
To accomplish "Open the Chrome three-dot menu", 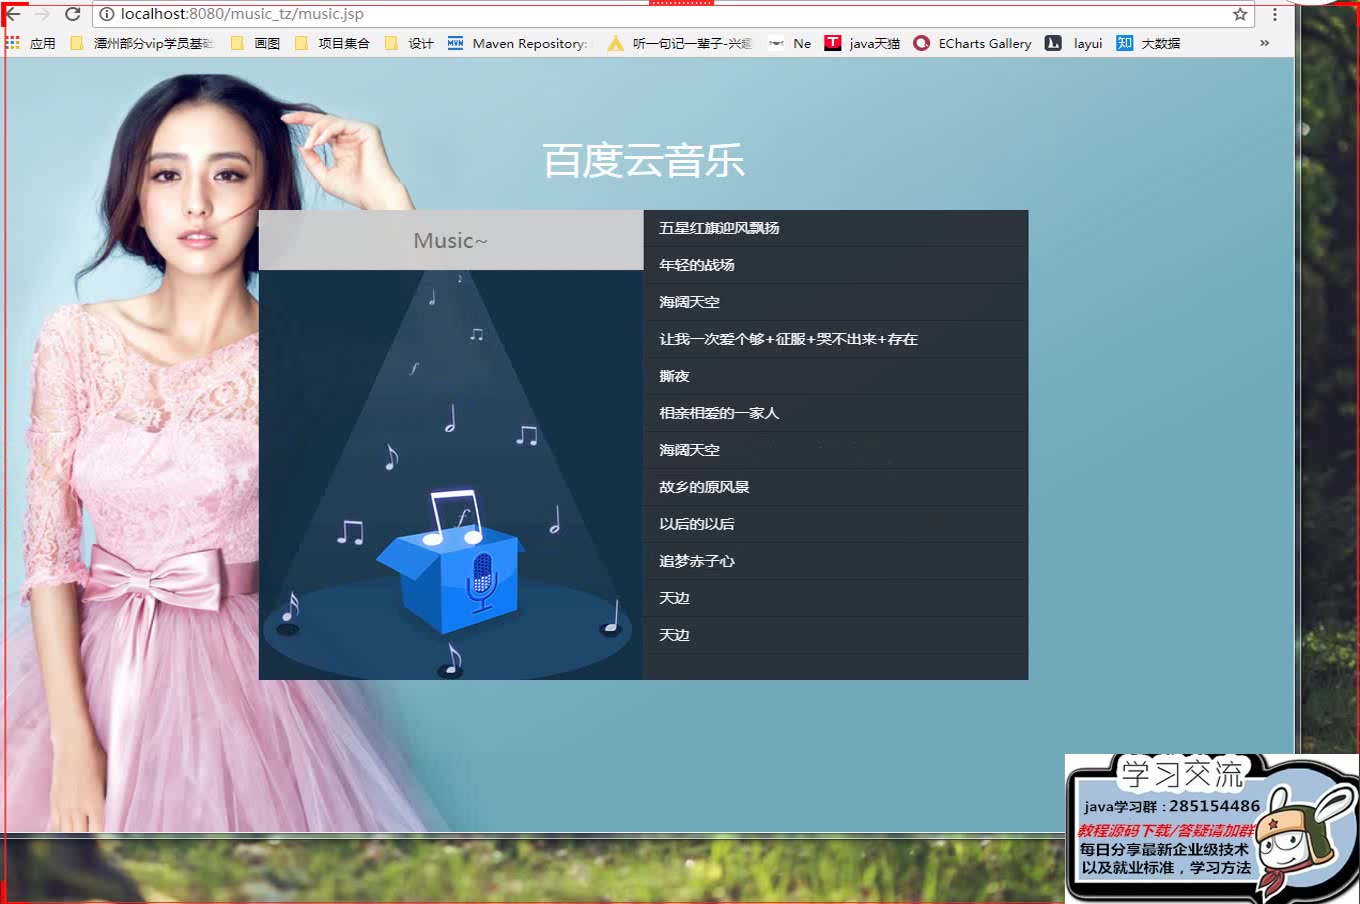I will click(1274, 14).
